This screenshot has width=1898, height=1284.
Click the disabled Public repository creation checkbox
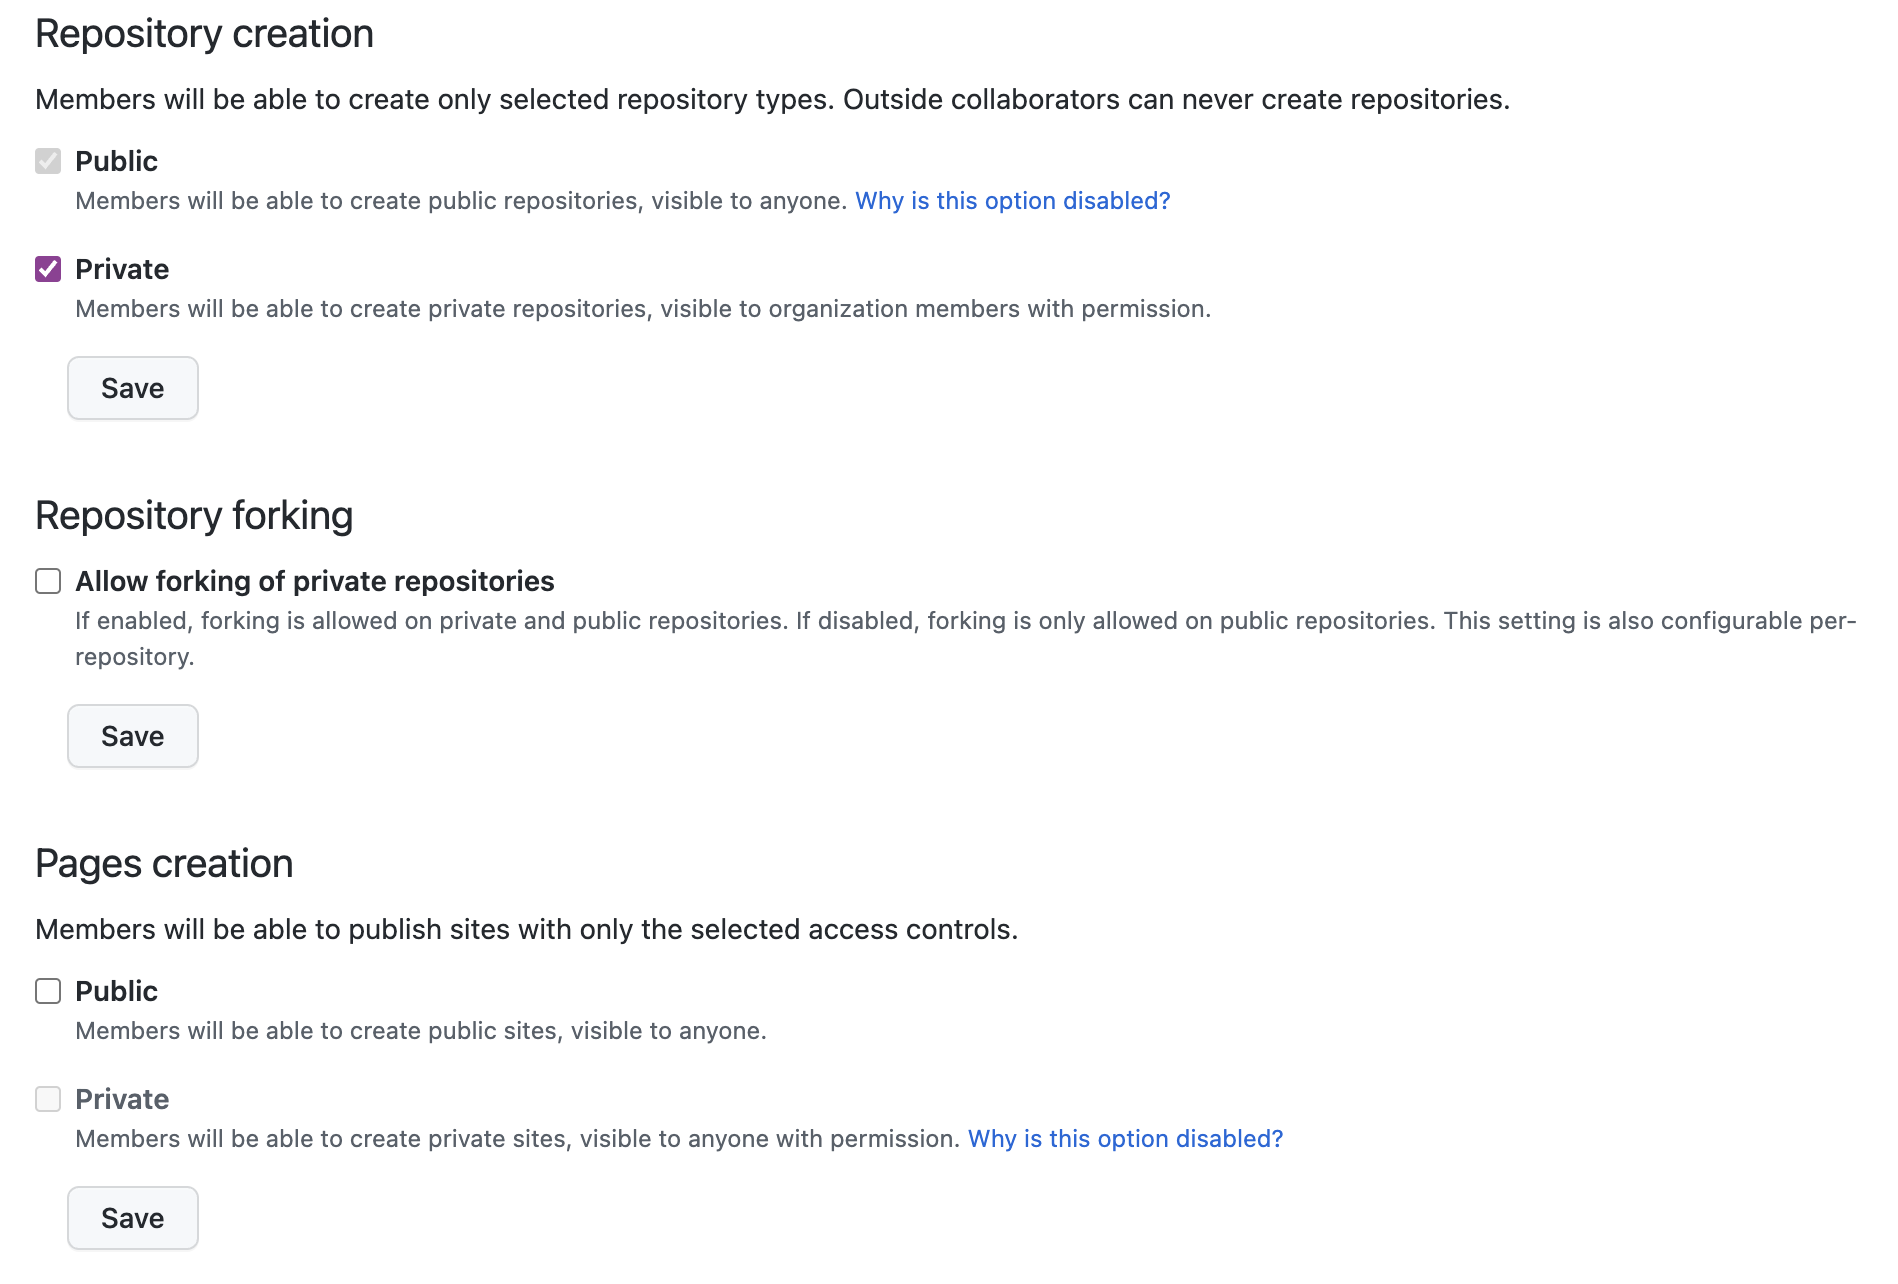(x=48, y=161)
